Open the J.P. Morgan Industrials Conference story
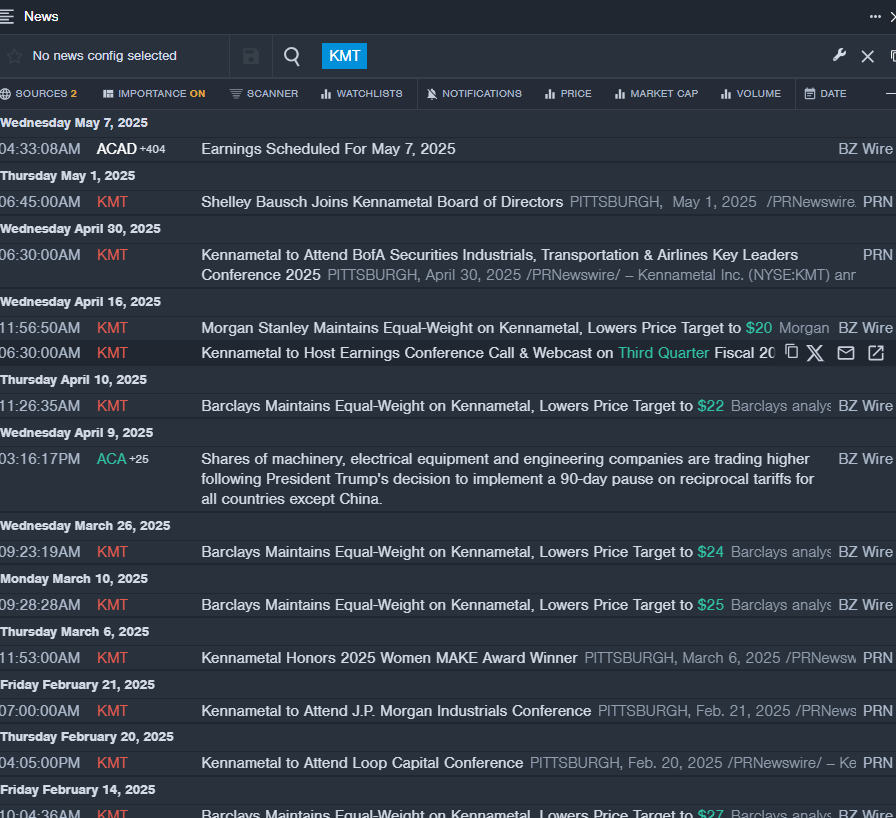Viewport: 896px width, 818px height. 396,711
